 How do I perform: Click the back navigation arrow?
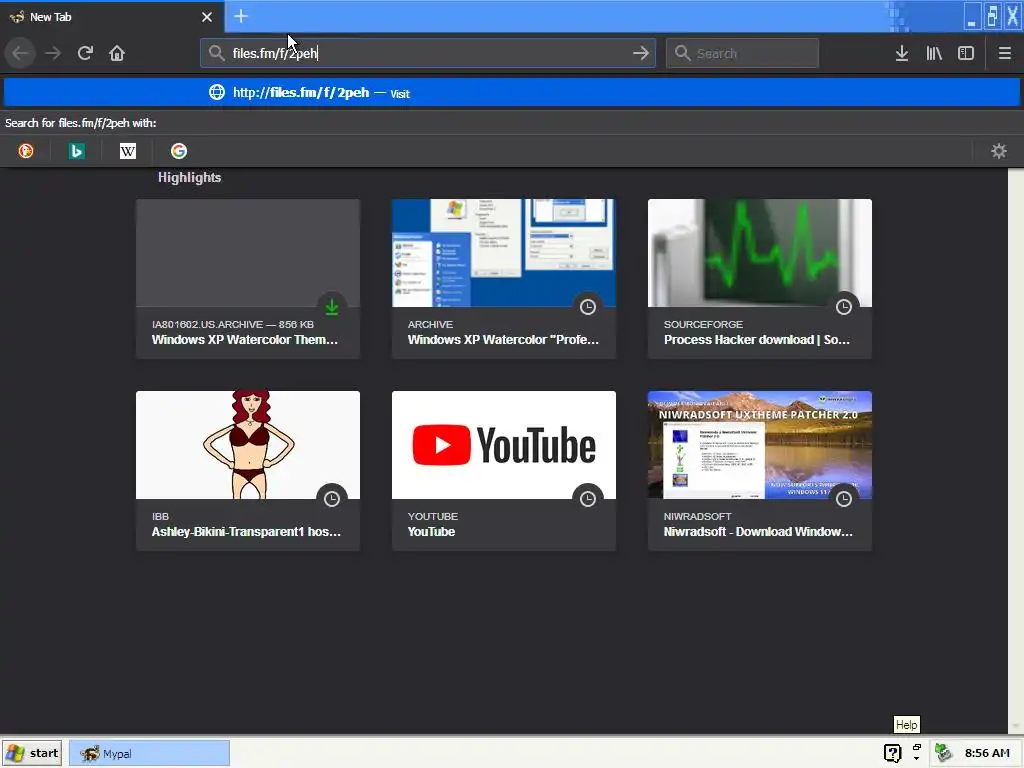pos(20,53)
